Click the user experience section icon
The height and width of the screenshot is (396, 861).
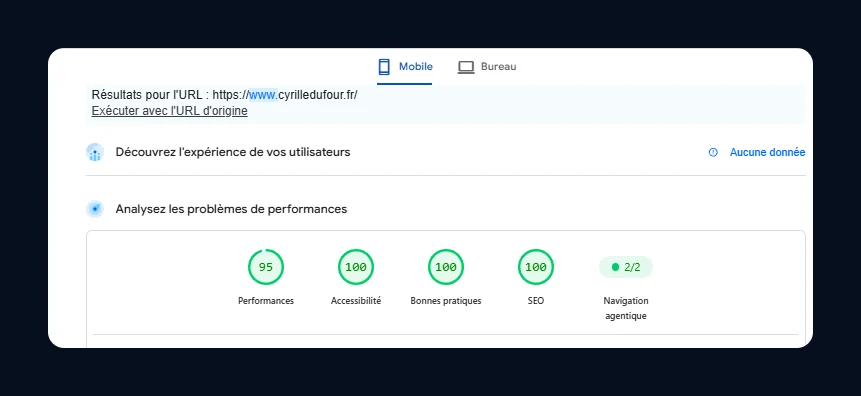[x=95, y=152]
